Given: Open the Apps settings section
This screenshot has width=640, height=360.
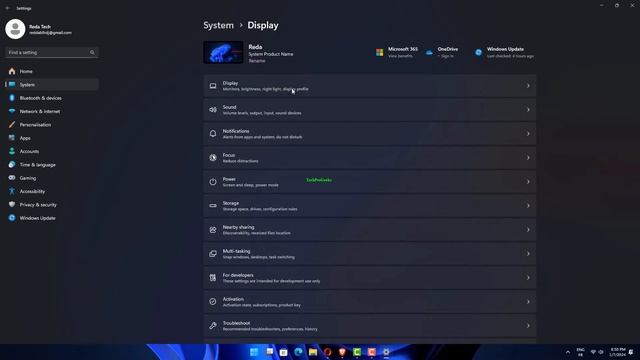Looking at the screenshot, I should [x=52, y=138].
